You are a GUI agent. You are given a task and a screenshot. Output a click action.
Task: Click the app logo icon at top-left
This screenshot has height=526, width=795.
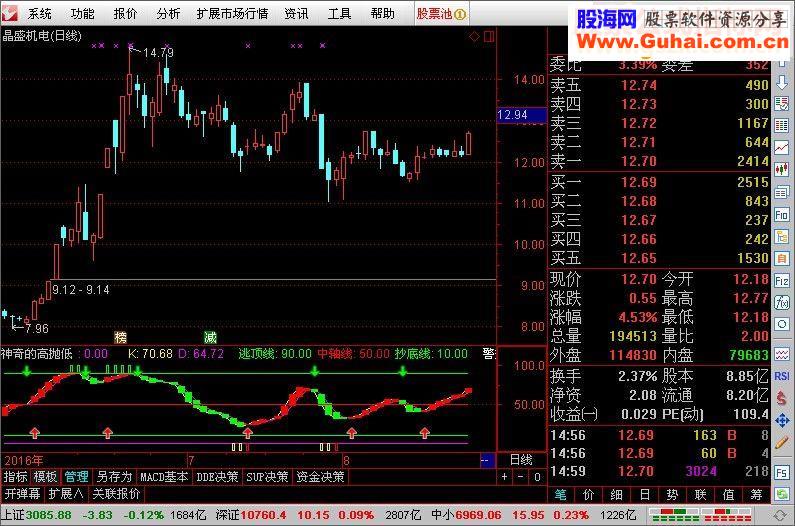click(x=10, y=13)
